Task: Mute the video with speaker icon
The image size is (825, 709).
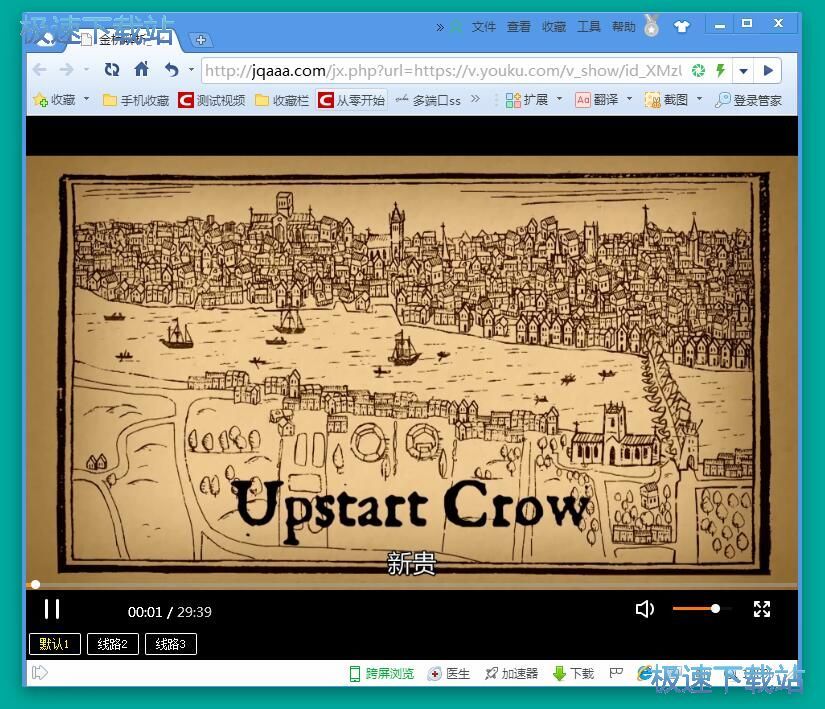Action: [645, 609]
